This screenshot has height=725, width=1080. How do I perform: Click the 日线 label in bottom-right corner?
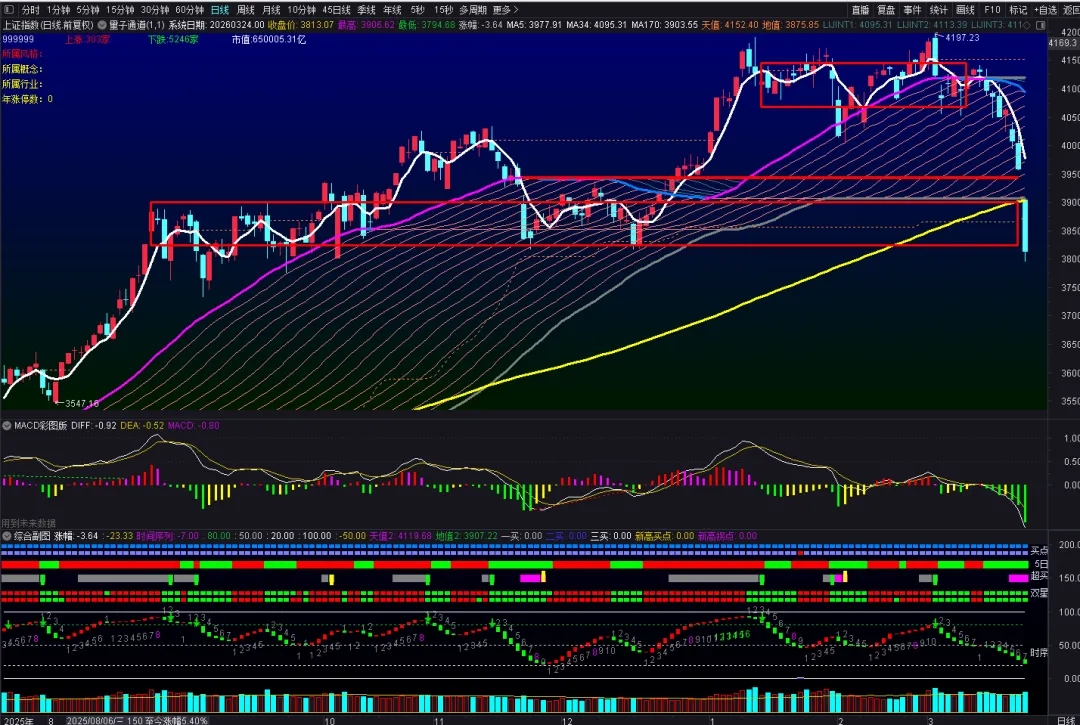[x=1065, y=721]
